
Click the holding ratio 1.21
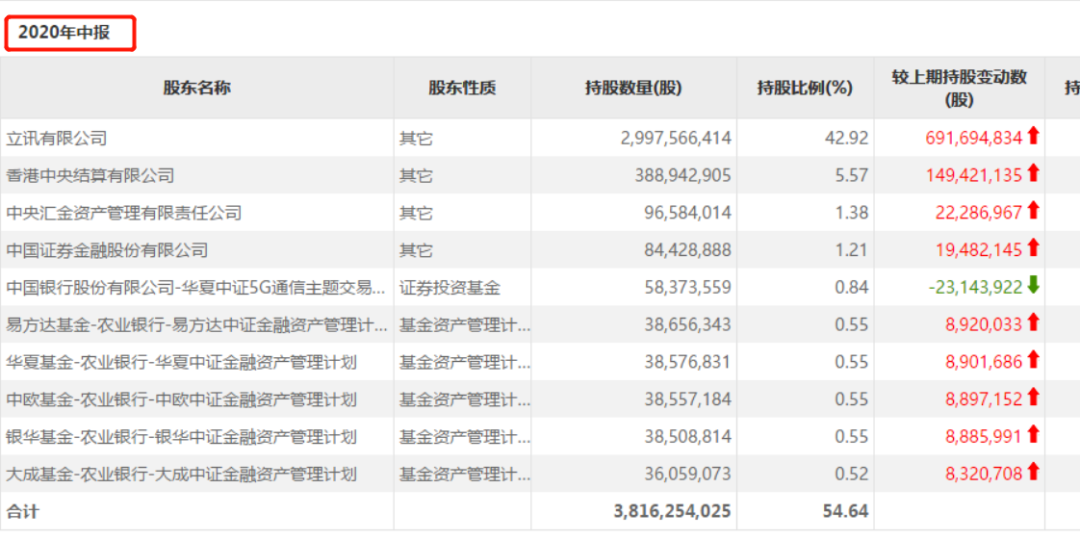(x=853, y=250)
